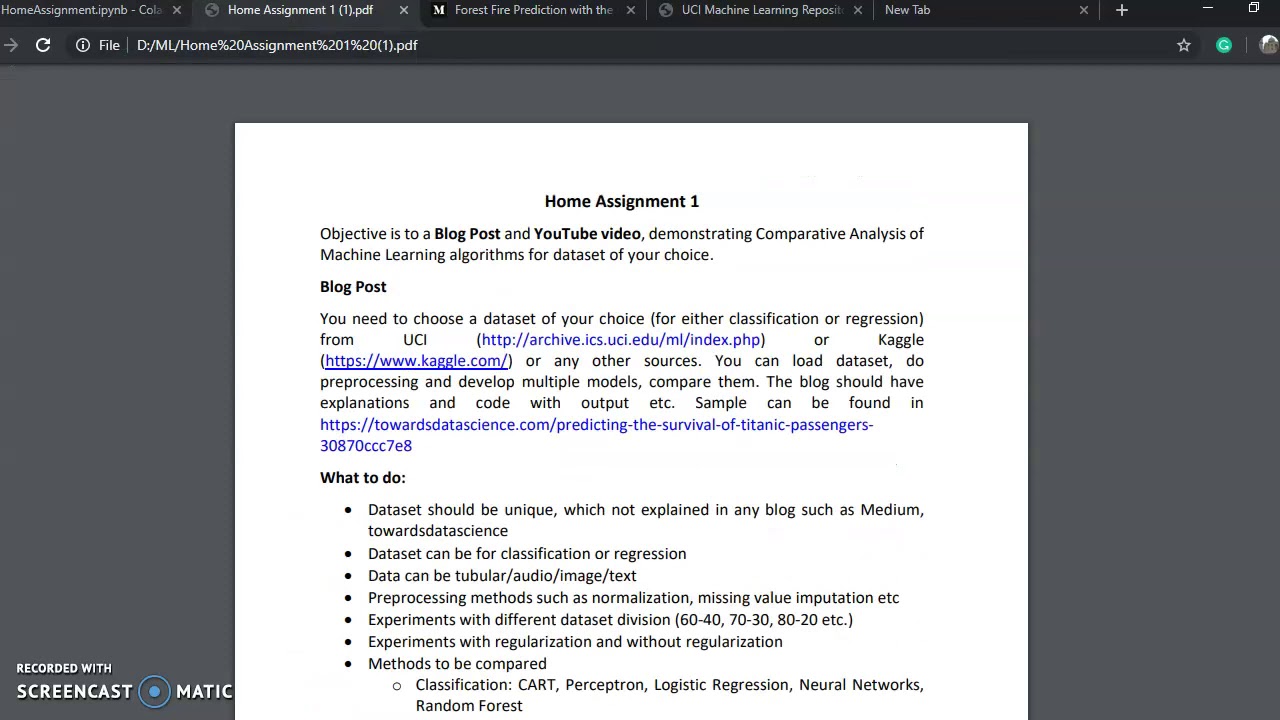The width and height of the screenshot is (1280, 720).
Task: Close the HomeAssignment.ipynb Colab tab
Action: [177, 10]
